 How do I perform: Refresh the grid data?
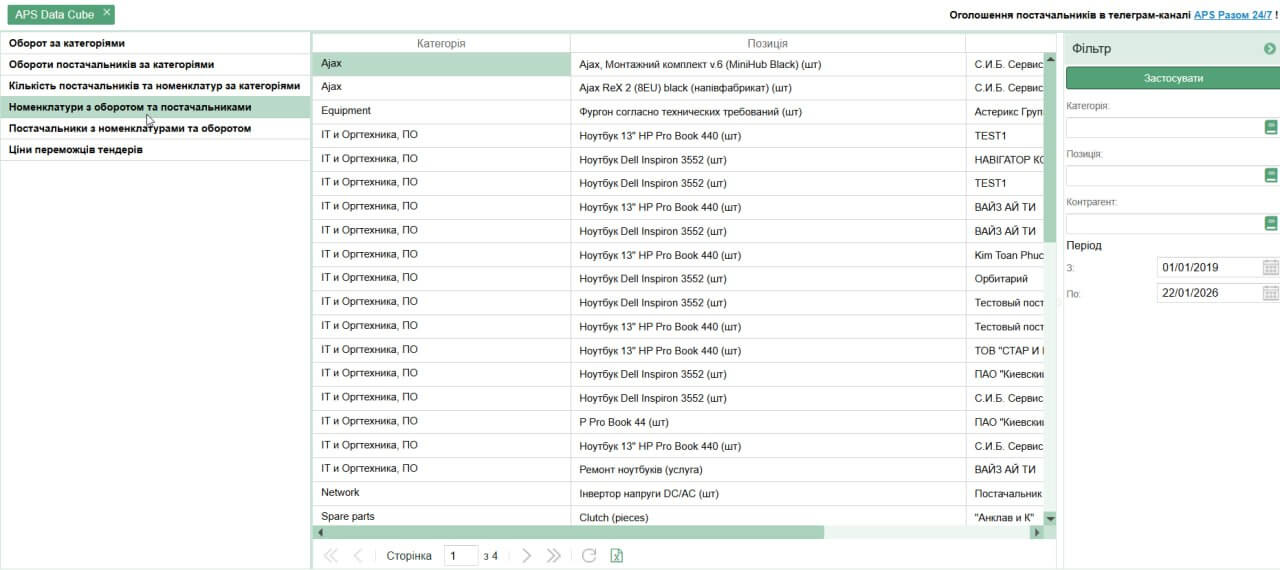589,556
